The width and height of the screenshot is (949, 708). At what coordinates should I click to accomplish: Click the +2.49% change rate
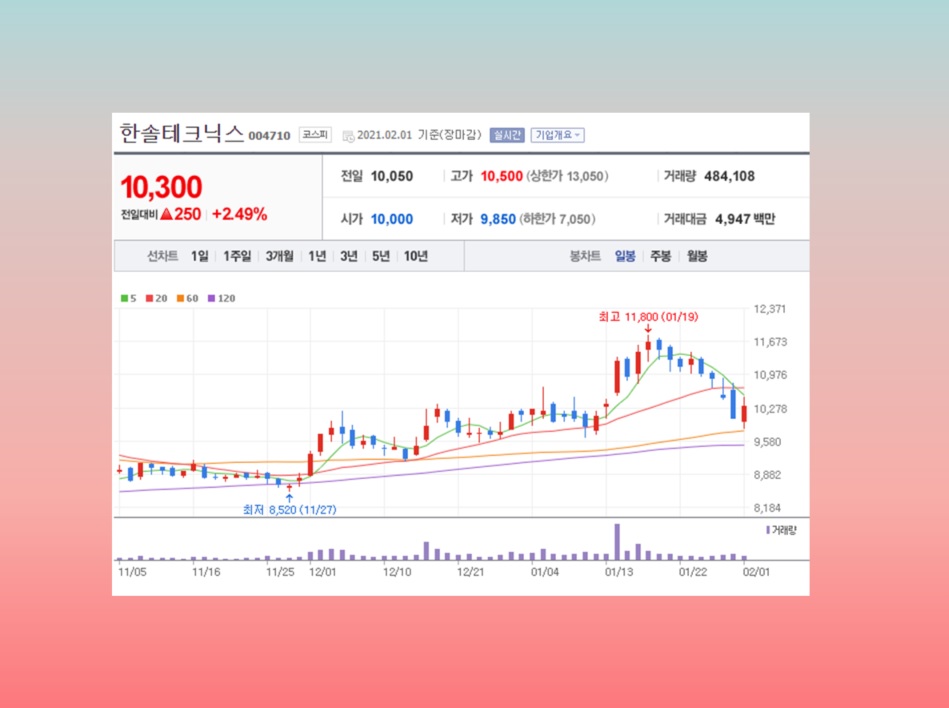point(240,214)
